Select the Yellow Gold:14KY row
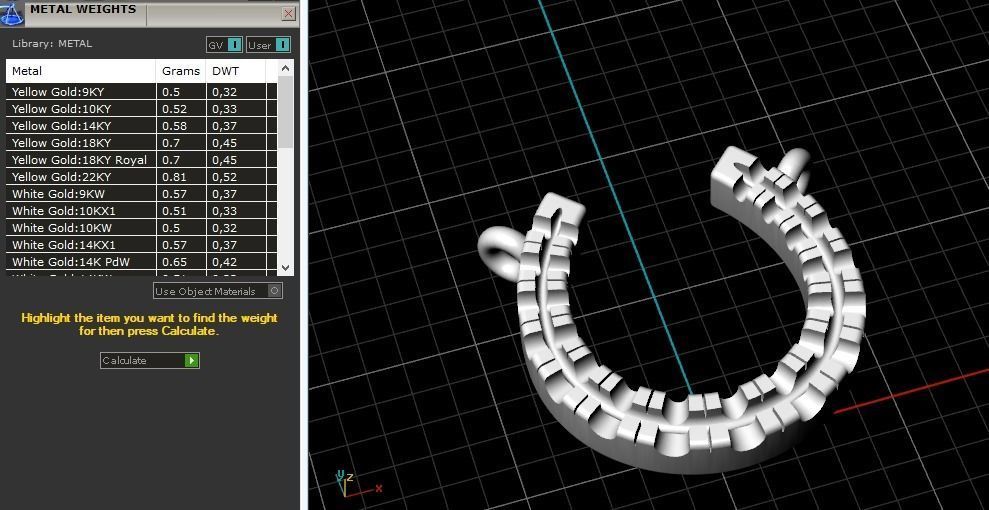Image resolution: width=989 pixels, height=510 pixels. 141,125
